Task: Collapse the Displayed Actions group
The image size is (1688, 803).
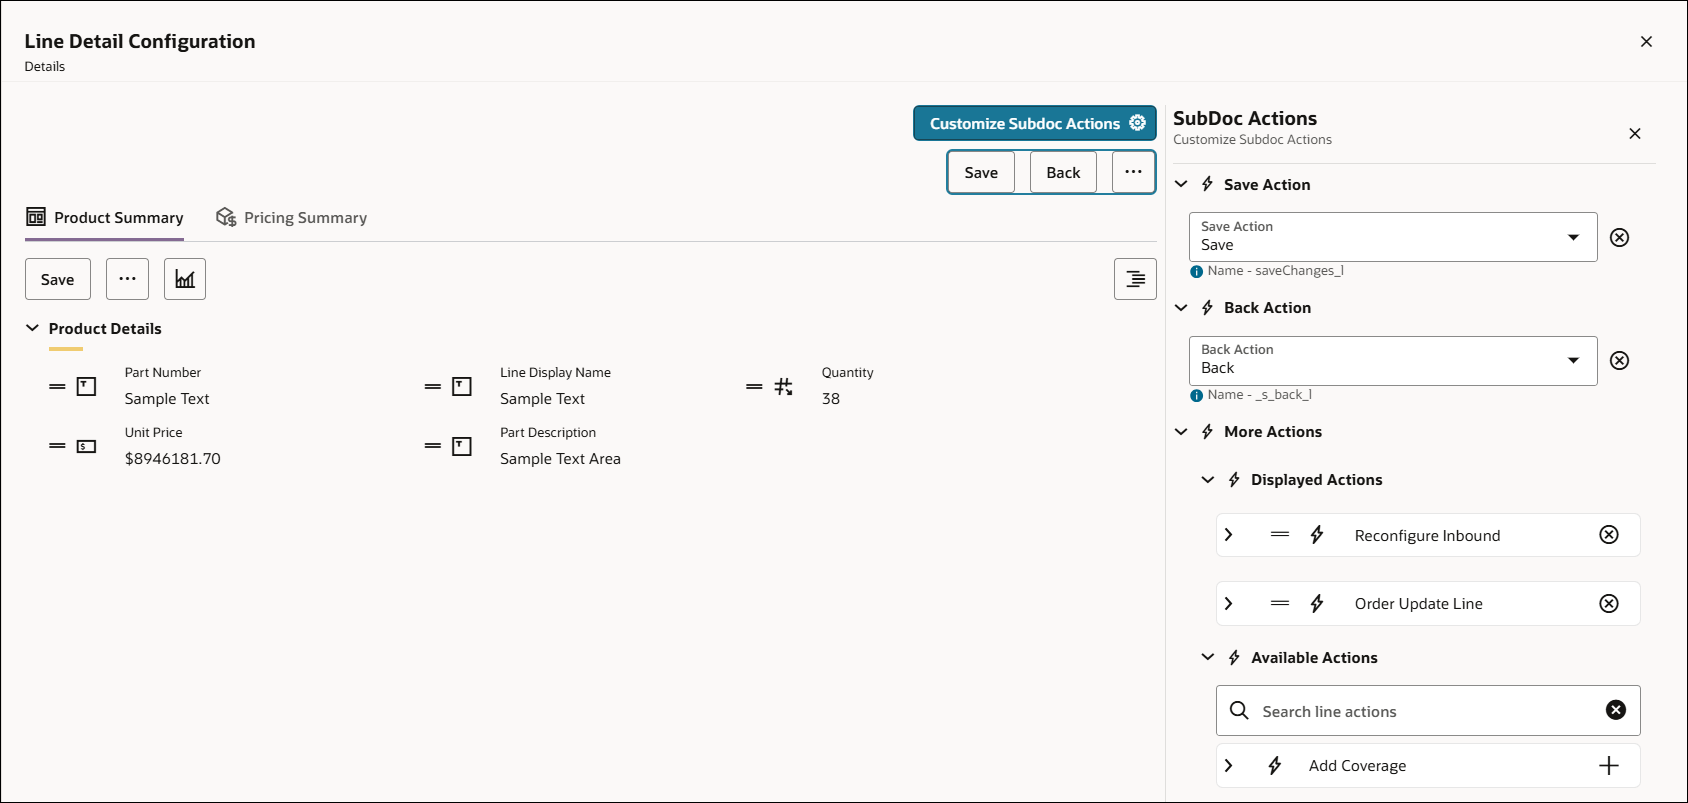Action: click(1208, 479)
